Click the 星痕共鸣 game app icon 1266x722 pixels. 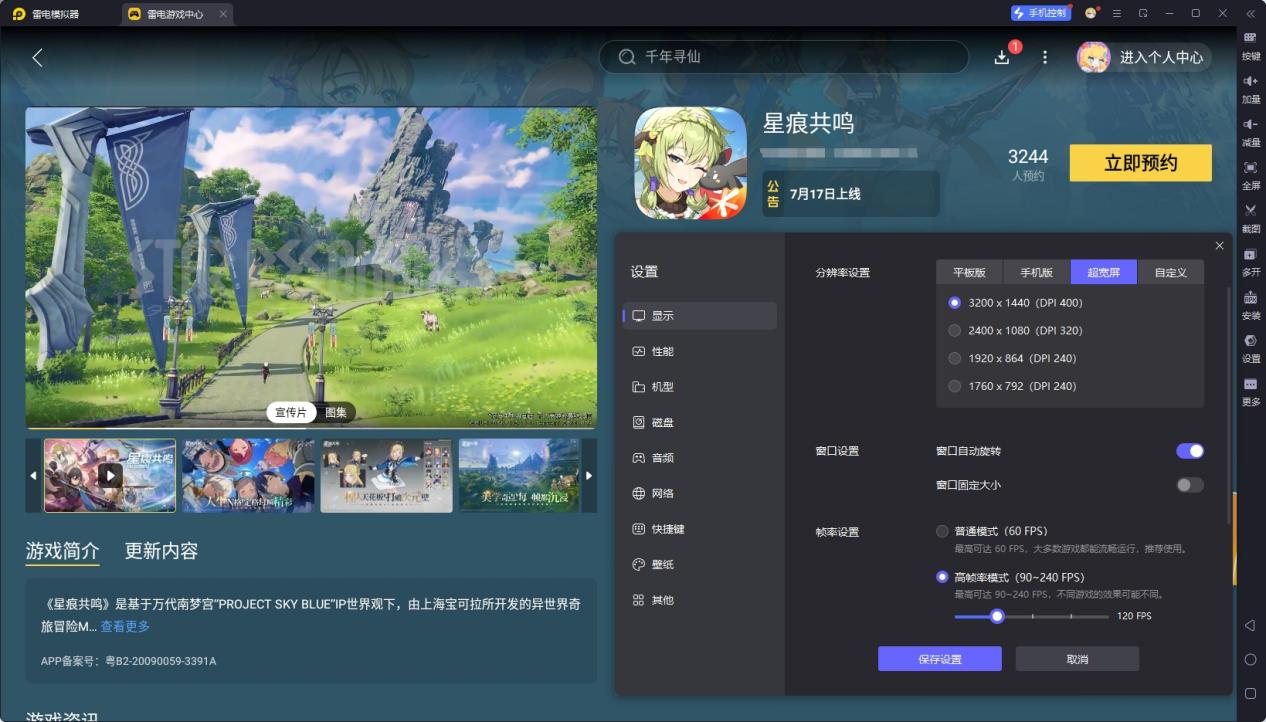[x=691, y=163]
